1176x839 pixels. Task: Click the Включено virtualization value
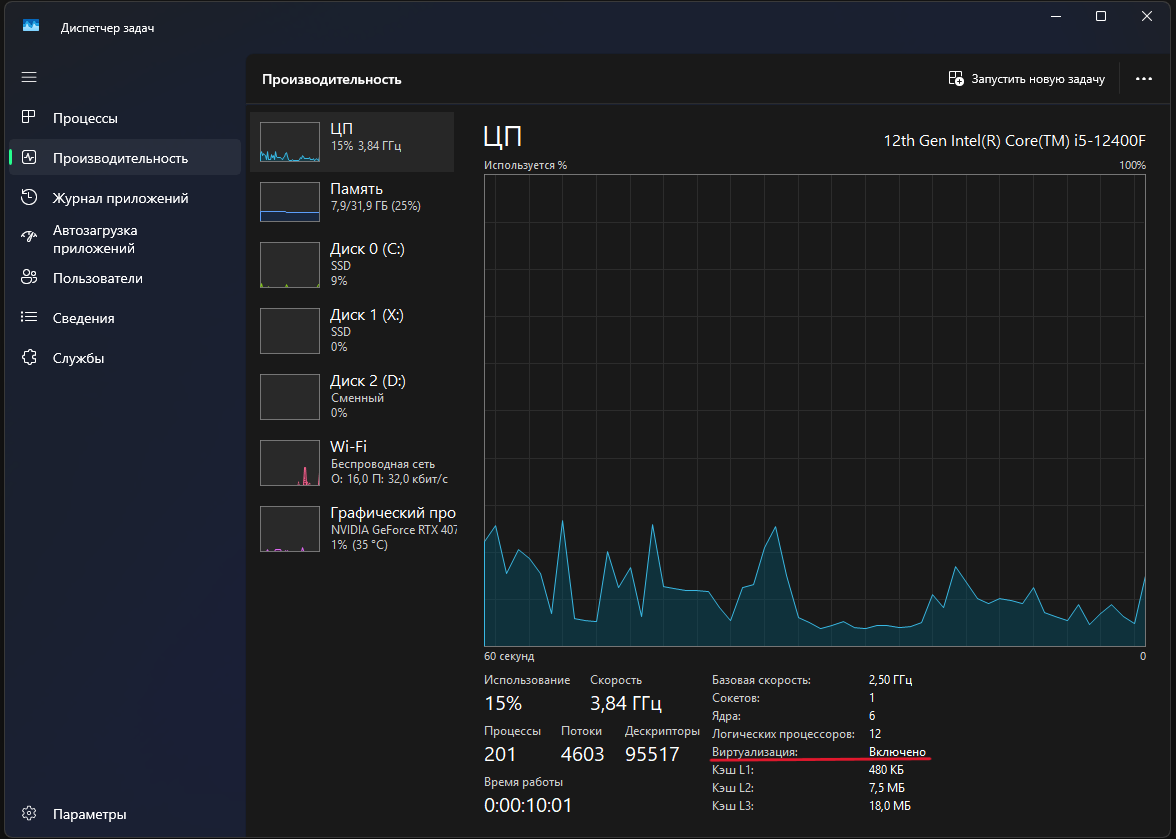[x=897, y=752]
